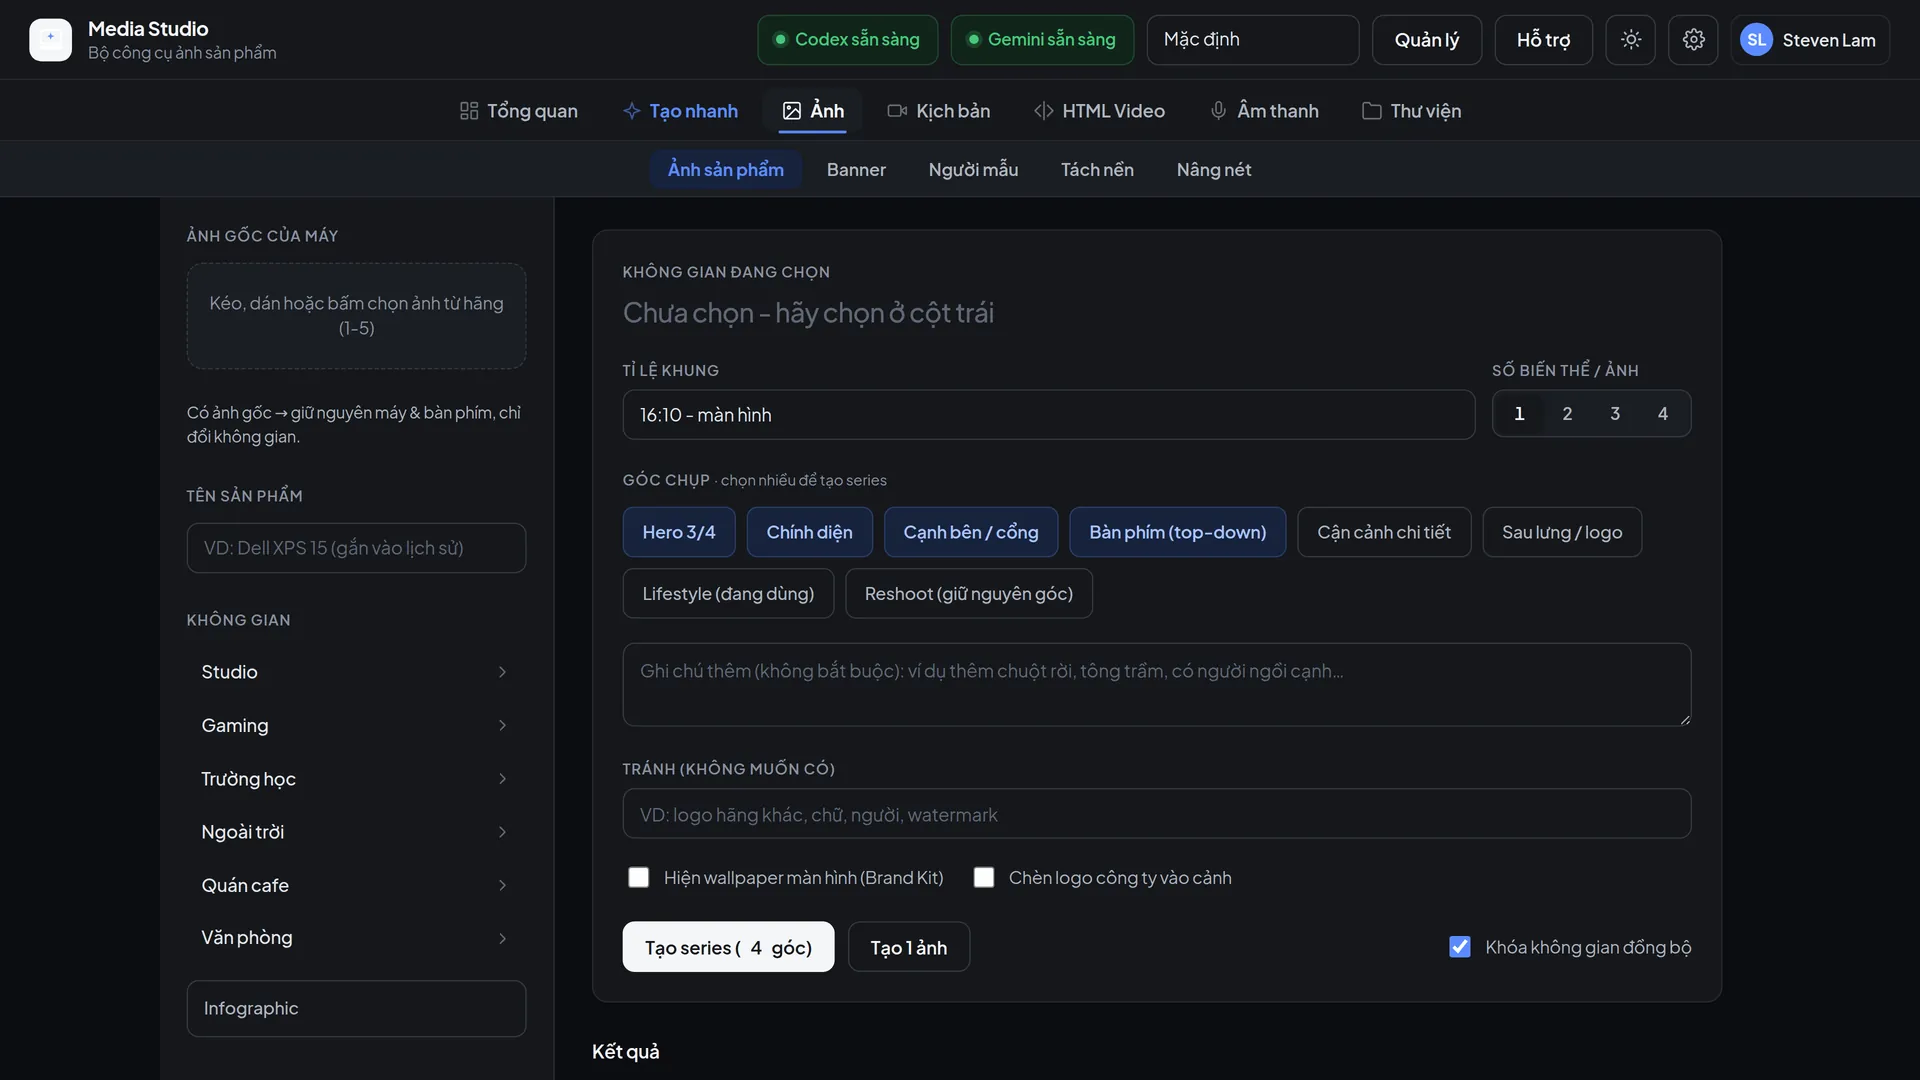Toggle Cận cảnh chi tiết angle

click(1384, 532)
